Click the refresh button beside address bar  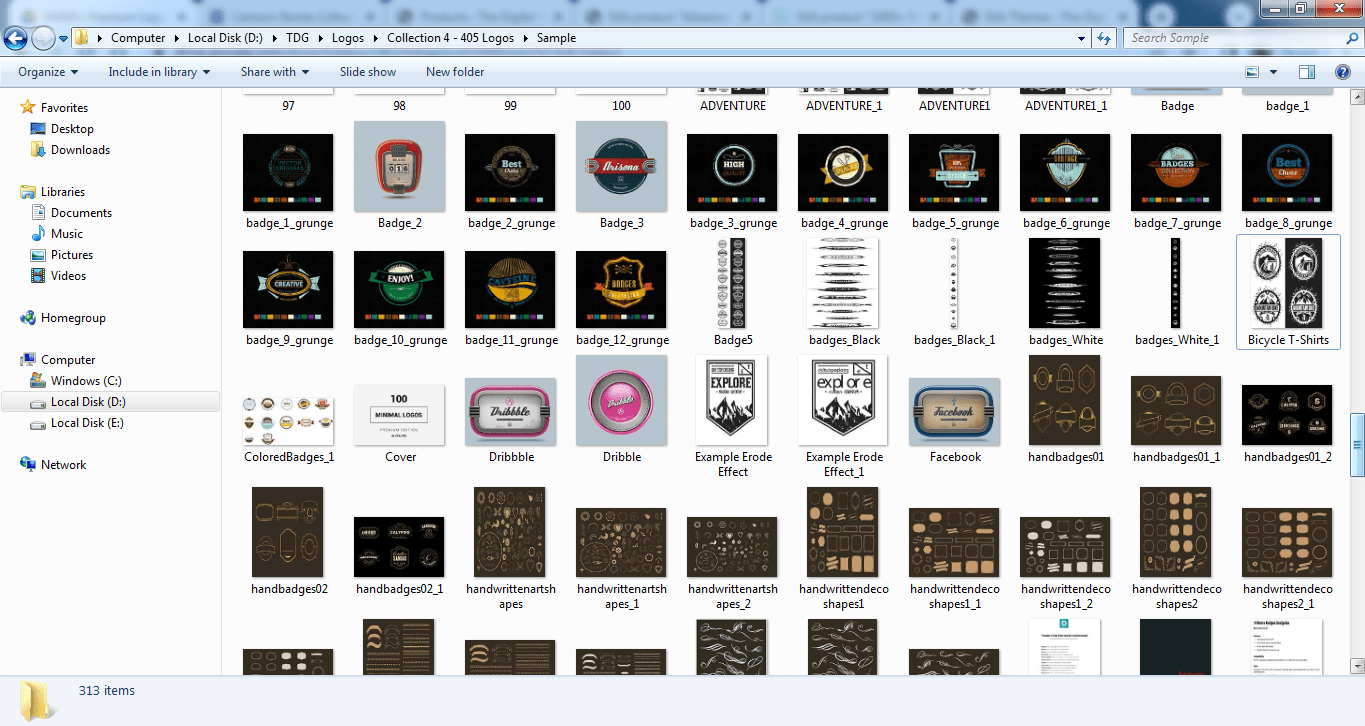coord(1104,38)
